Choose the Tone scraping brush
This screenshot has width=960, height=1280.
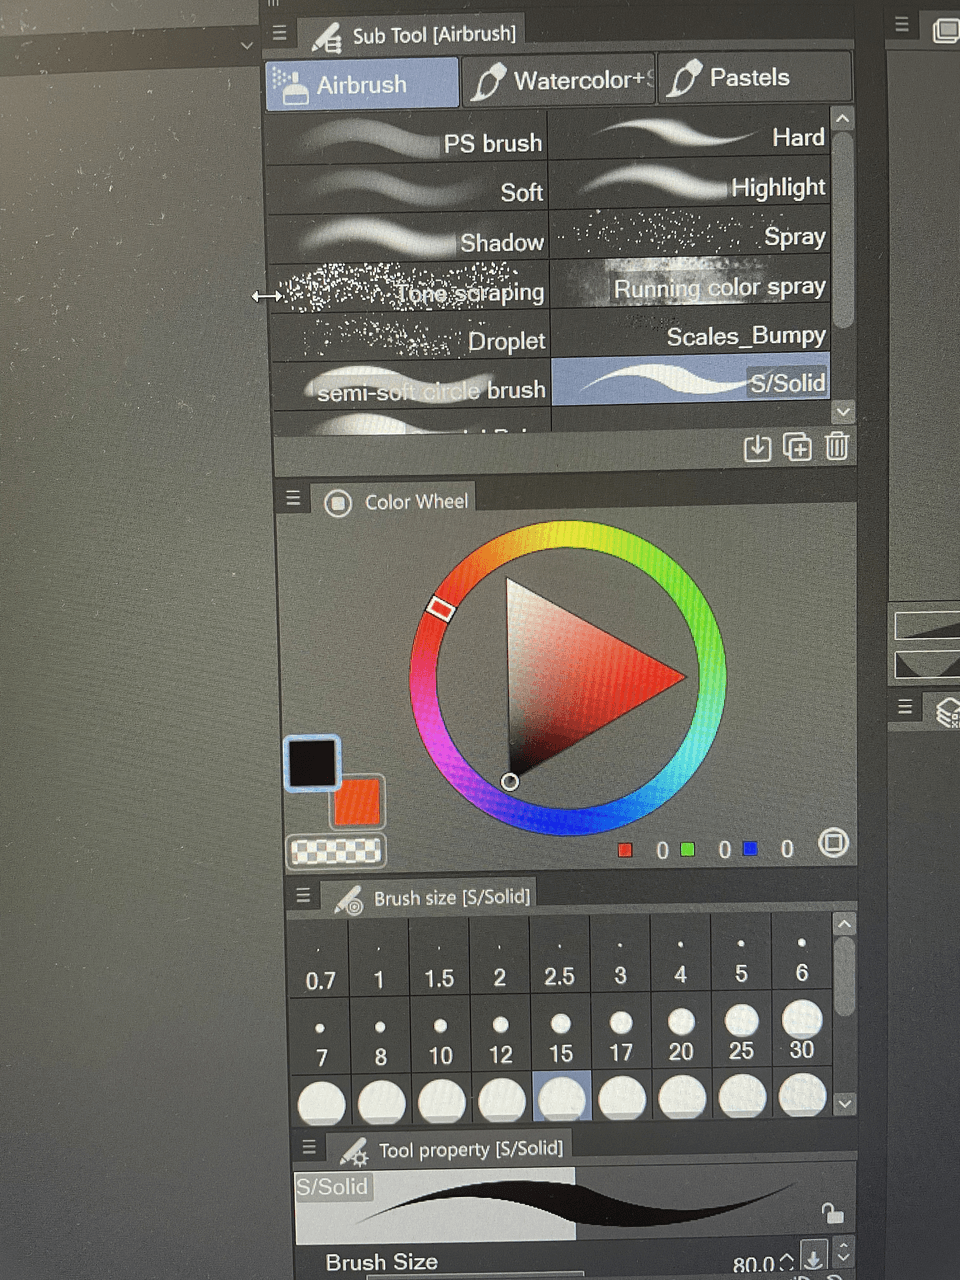[409, 289]
